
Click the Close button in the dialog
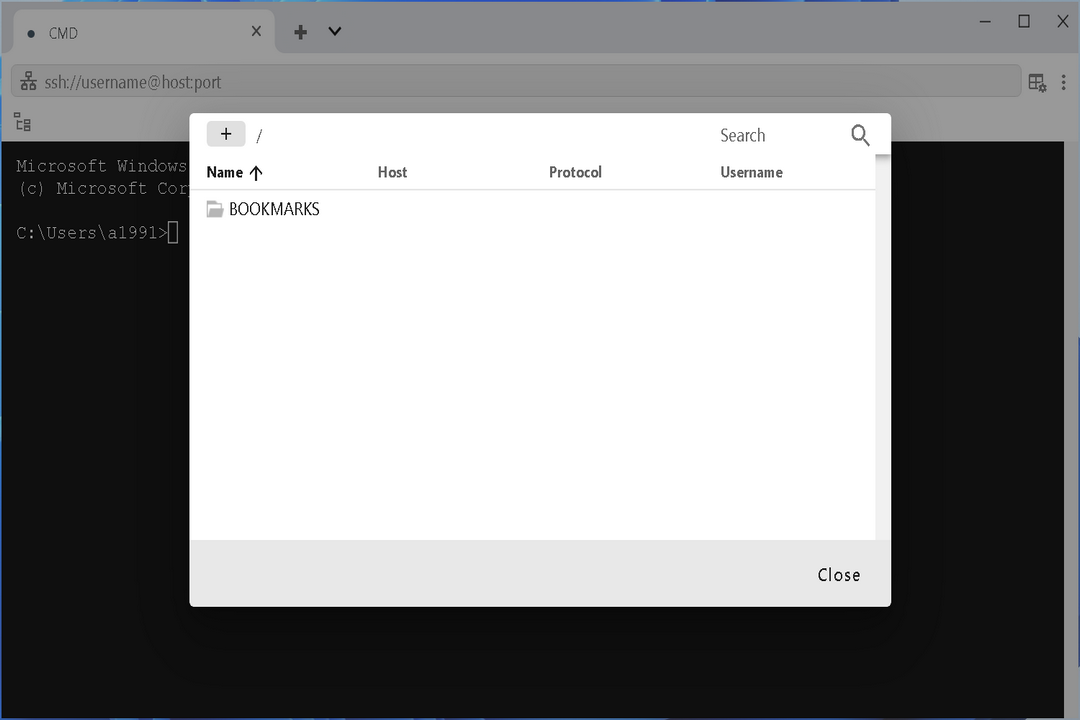[x=838, y=574]
